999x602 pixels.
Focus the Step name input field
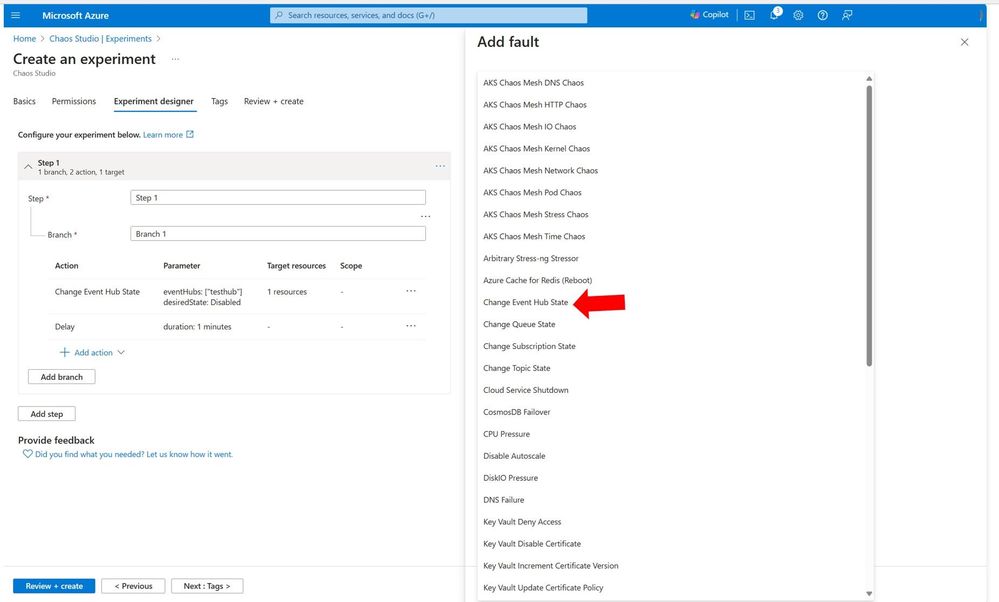[278, 197]
